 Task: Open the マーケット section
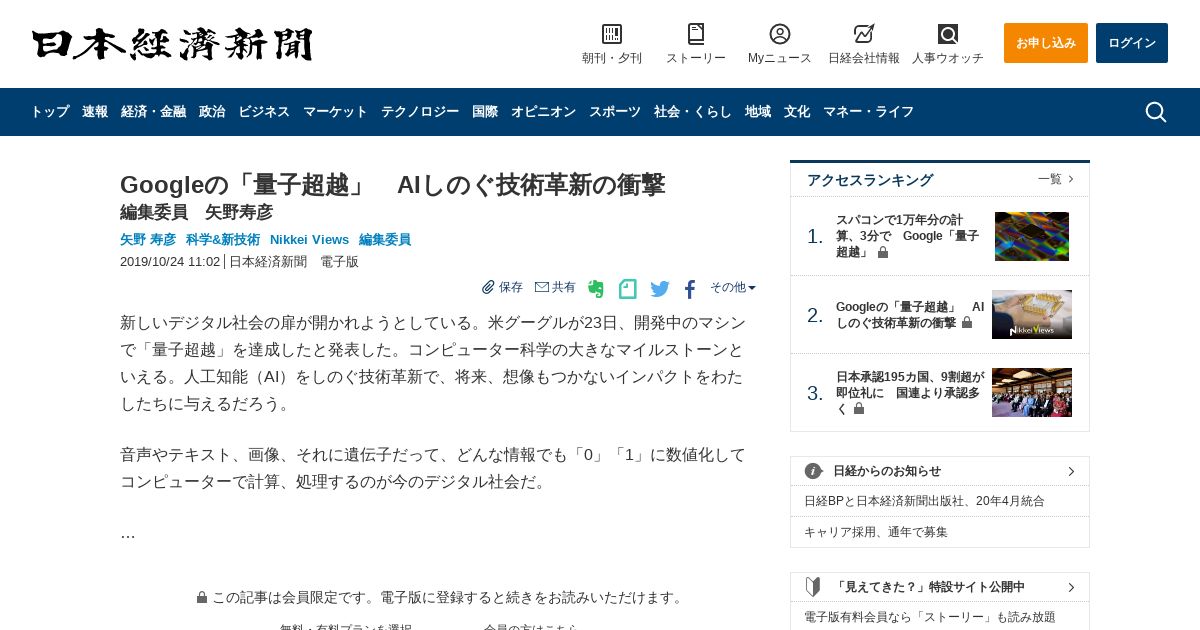(336, 112)
